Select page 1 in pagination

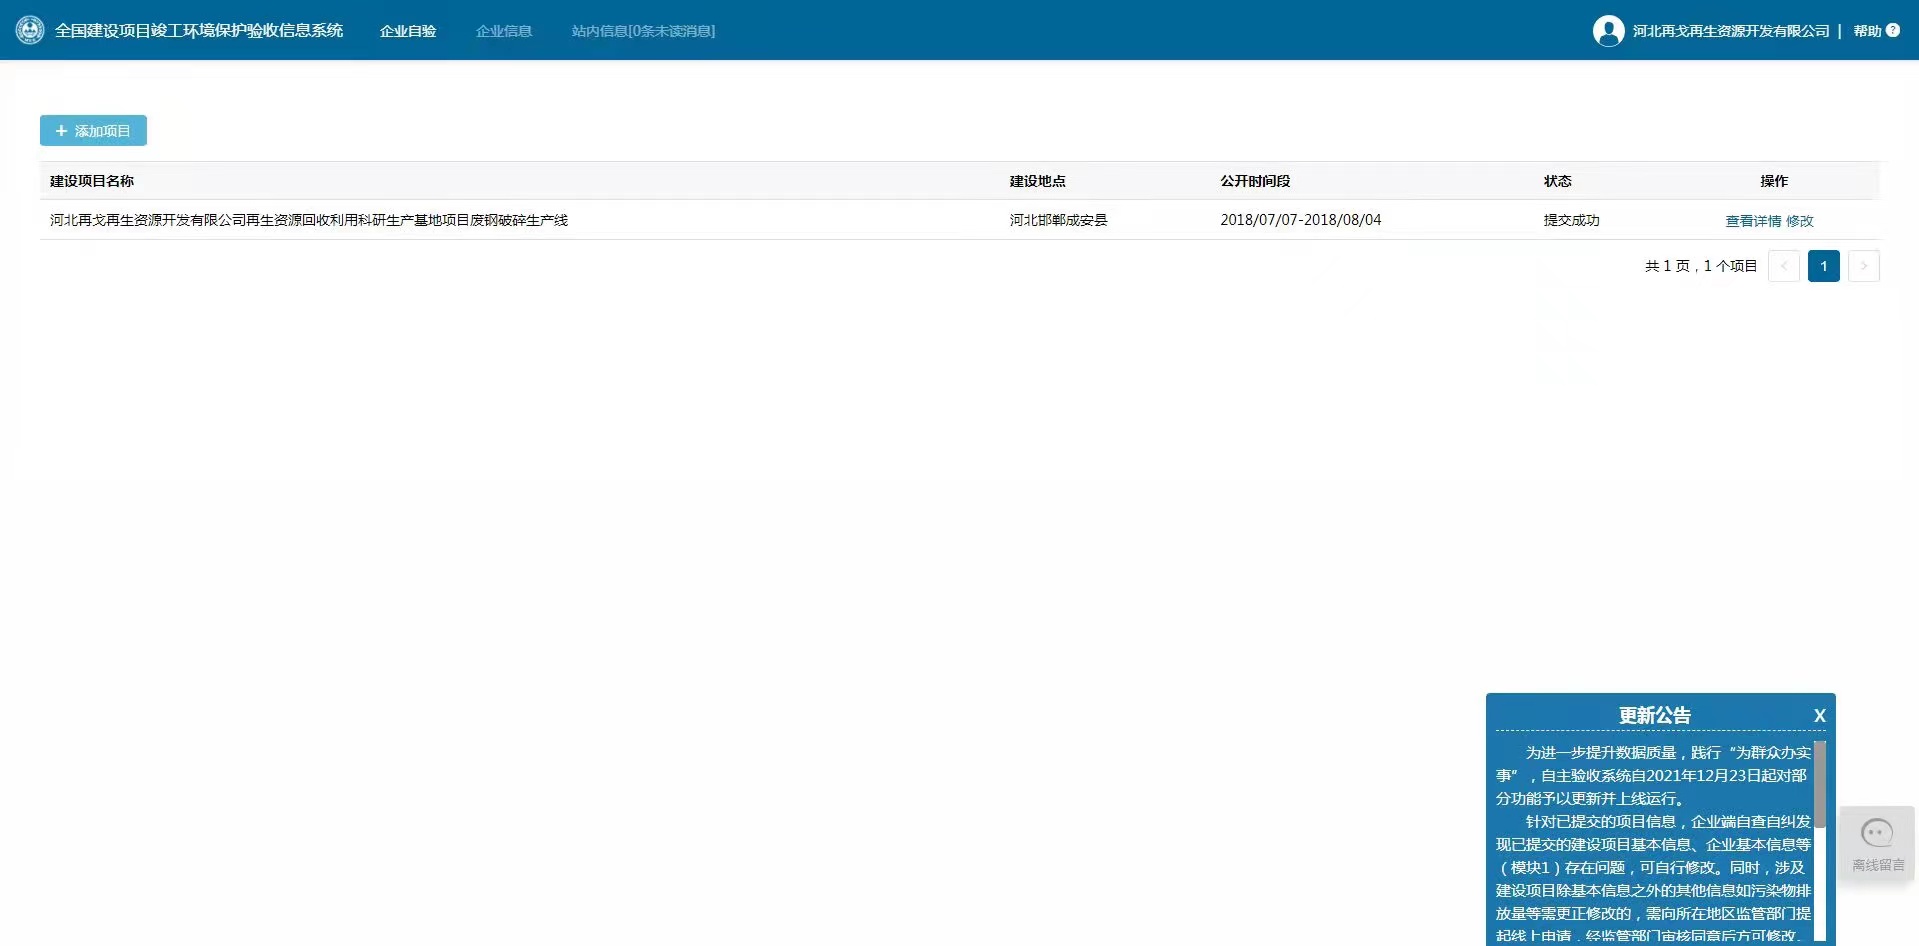[x=1824, y=266]
